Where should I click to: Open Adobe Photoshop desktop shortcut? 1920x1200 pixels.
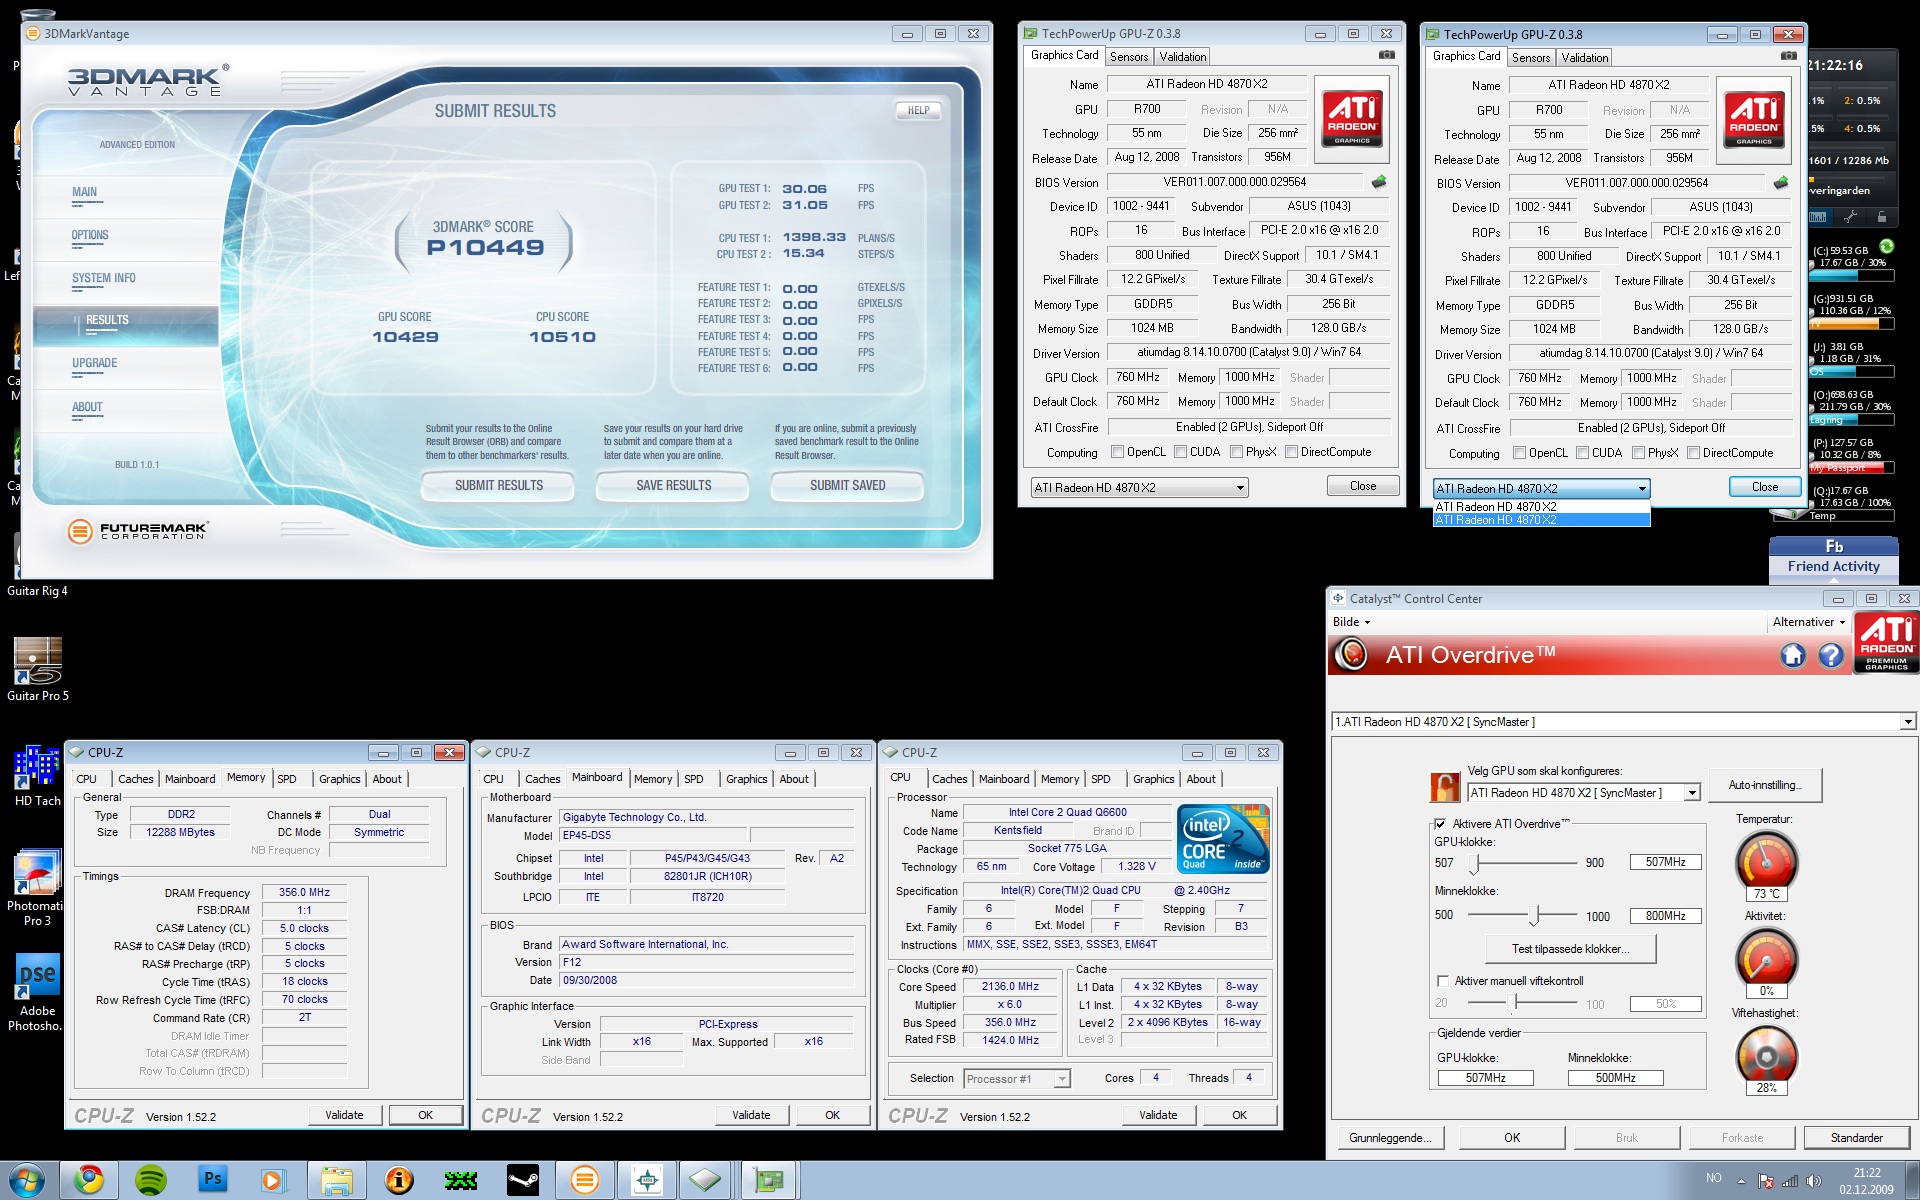point(37,993)
